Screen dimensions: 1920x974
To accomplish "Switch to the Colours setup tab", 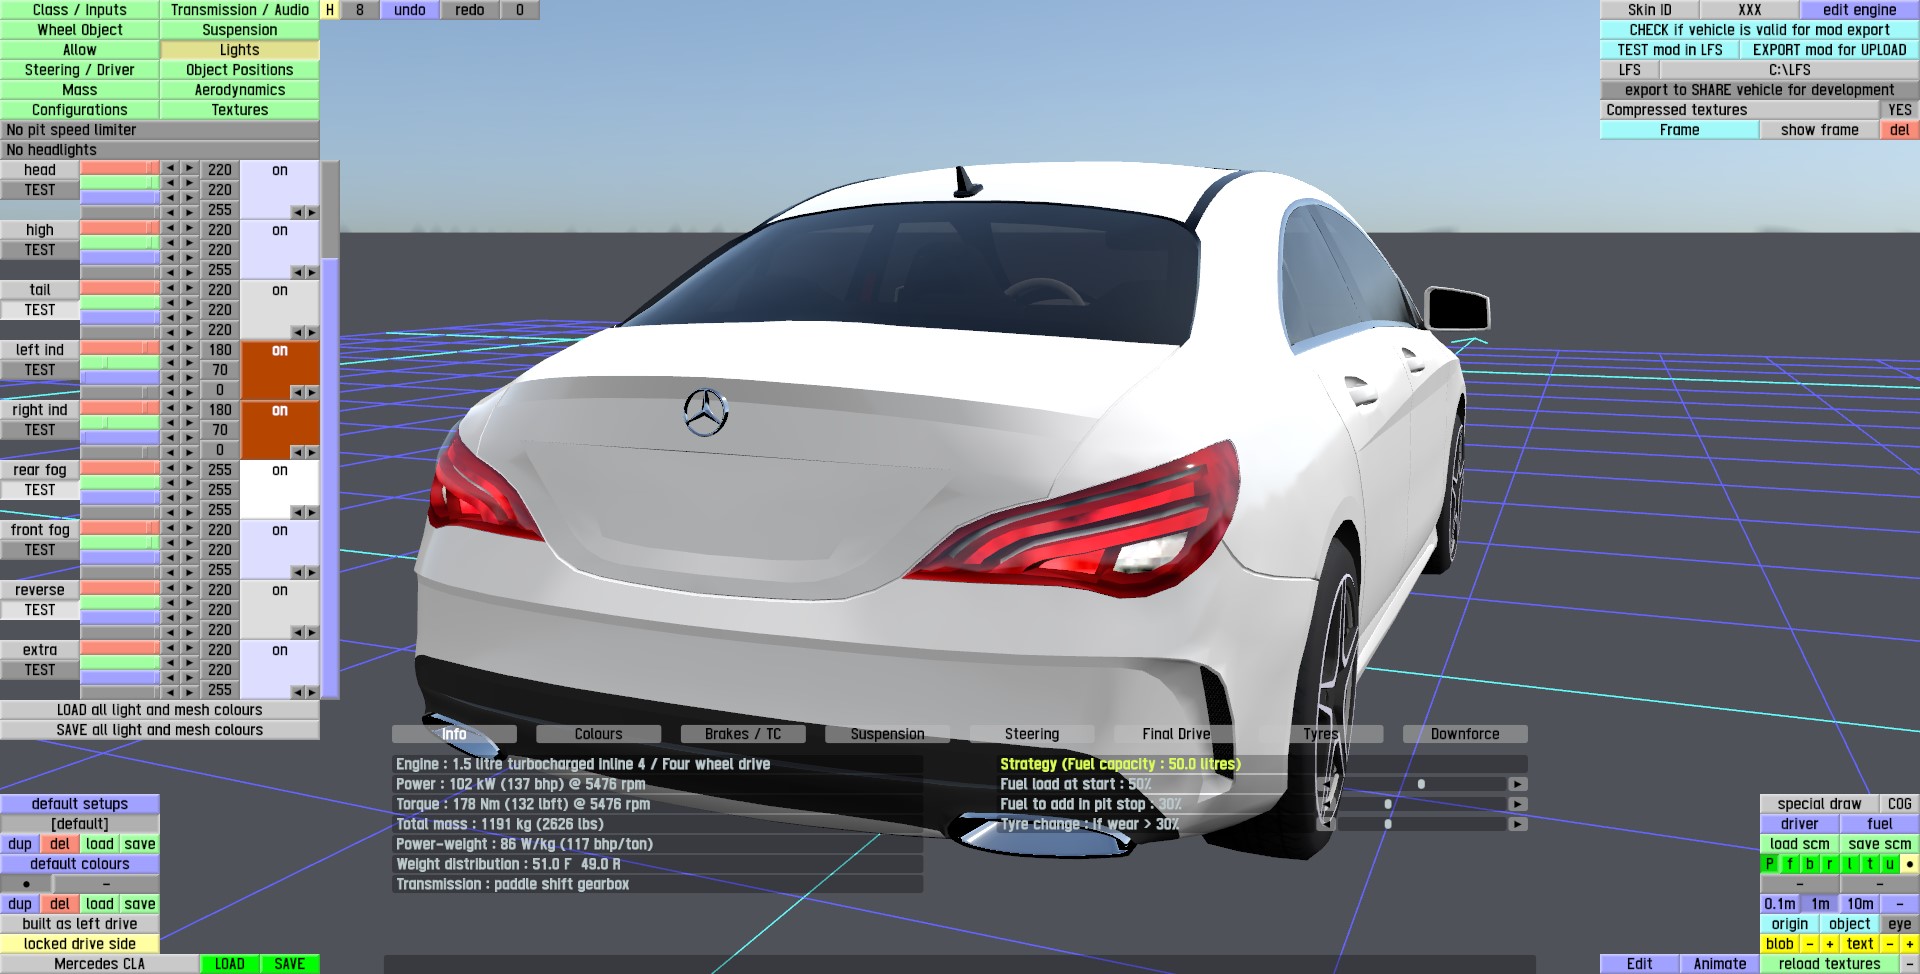I will pyautogui.click(x=598, y=734).
